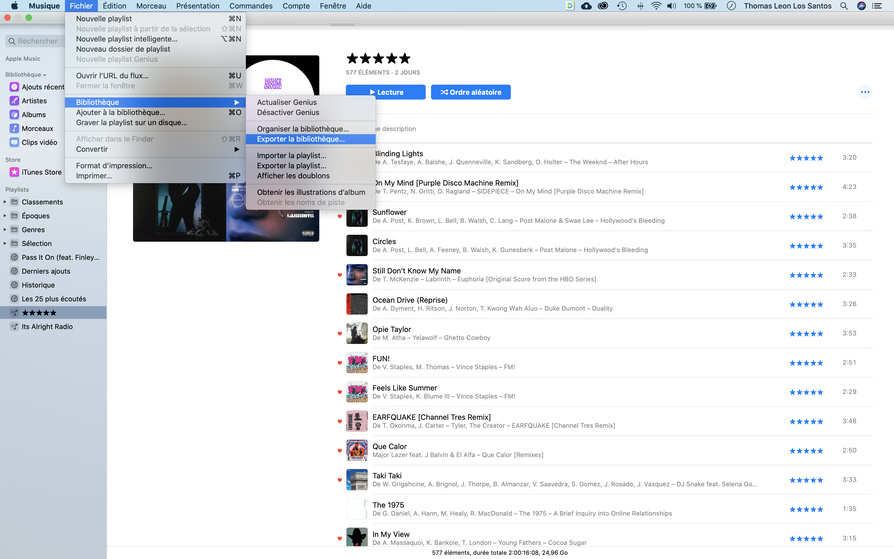Toggle the heart on FUN!
Image resolution: width=894 pixels, height=559 pixels.
coord(340,363)
